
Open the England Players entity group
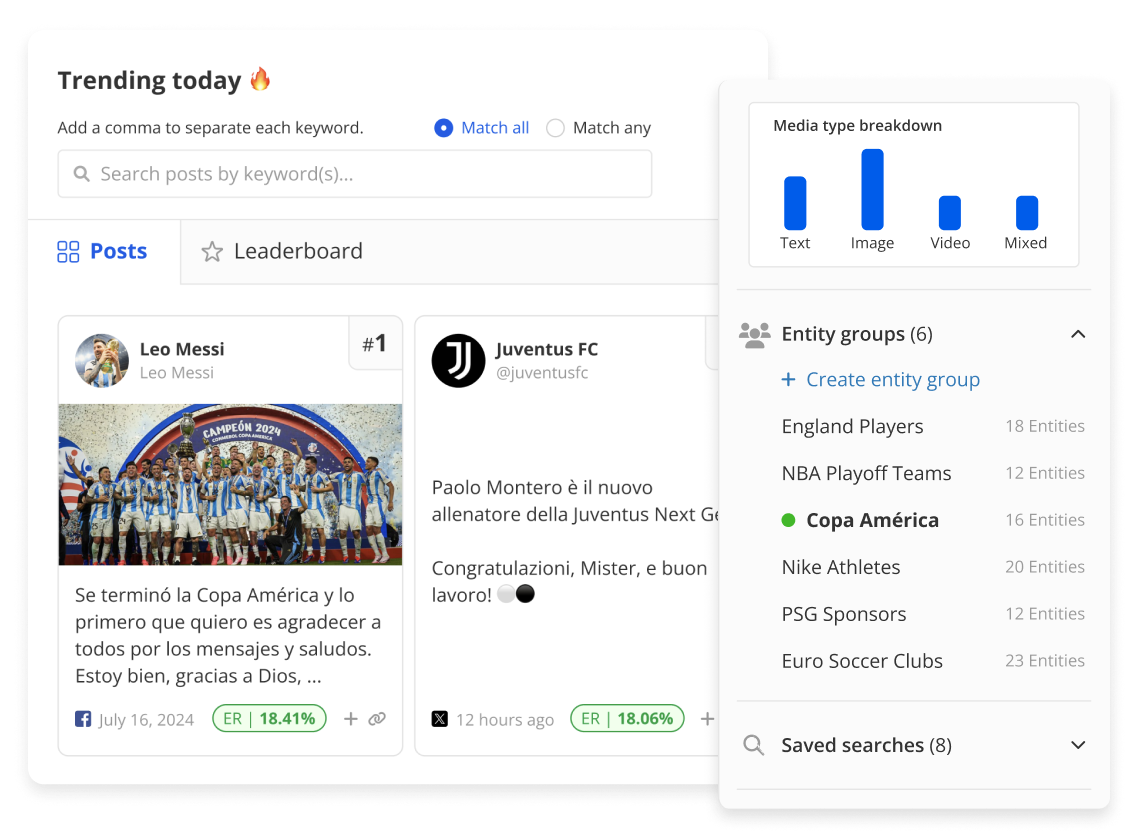pos(852,426)
